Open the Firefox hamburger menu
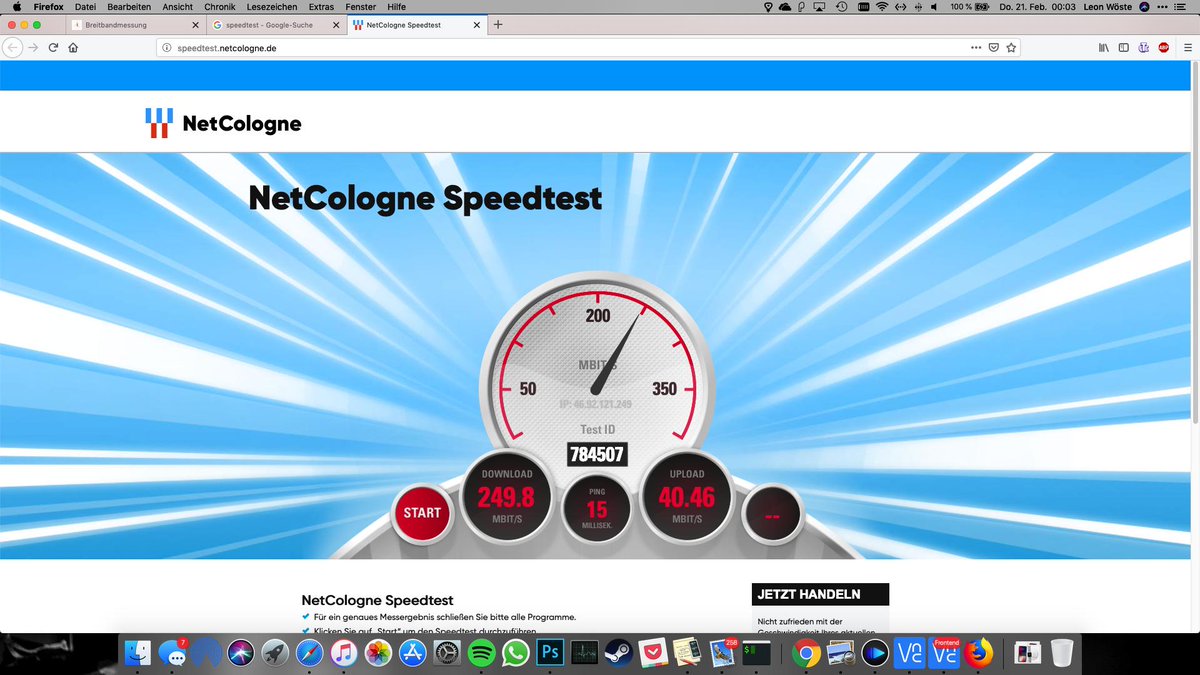The image size is (1200, 675). (1186, 47)
